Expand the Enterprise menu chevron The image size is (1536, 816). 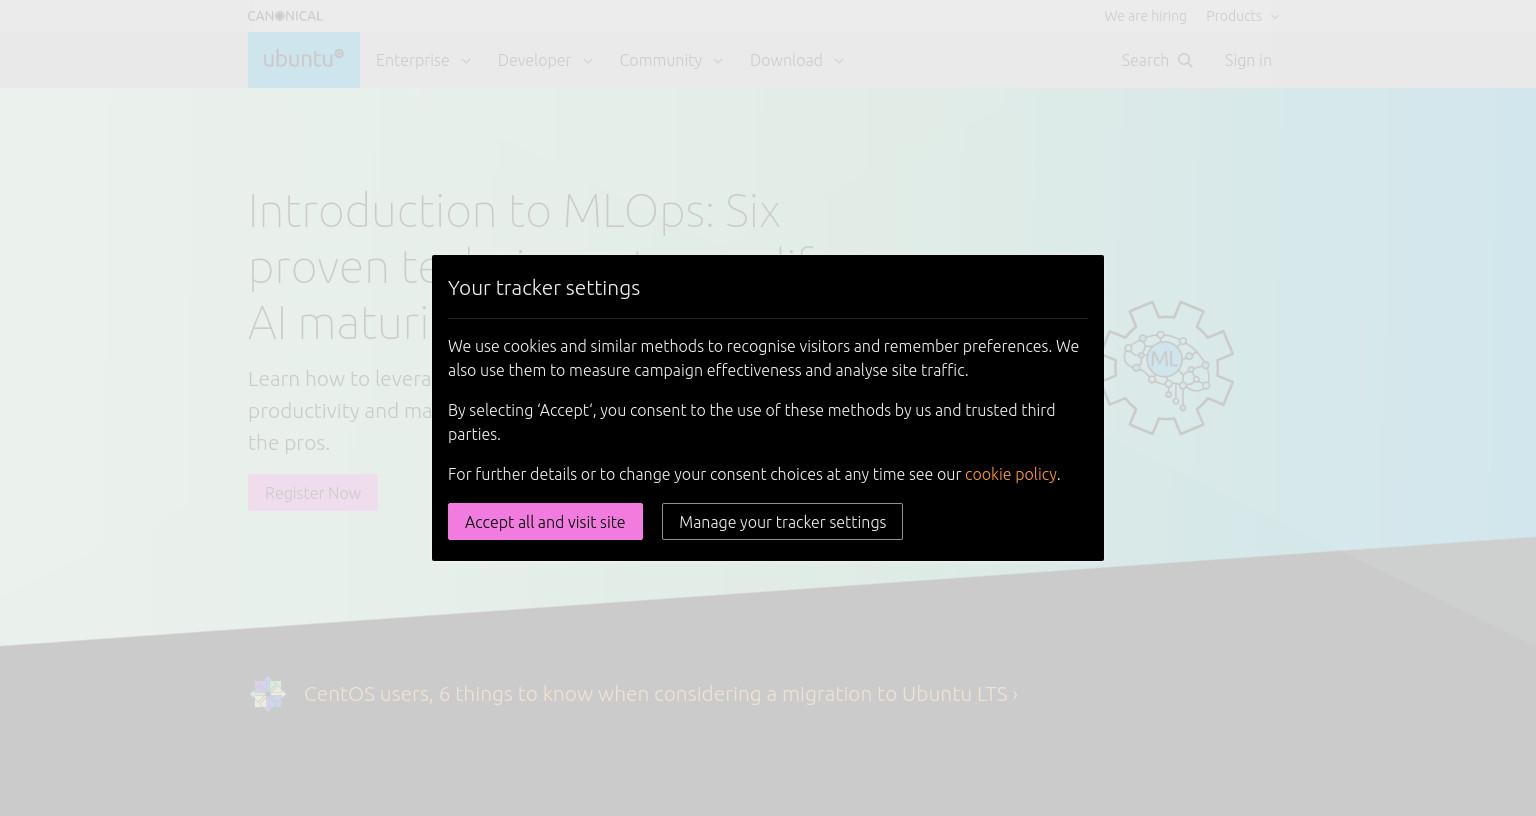(x=466, y=61)
